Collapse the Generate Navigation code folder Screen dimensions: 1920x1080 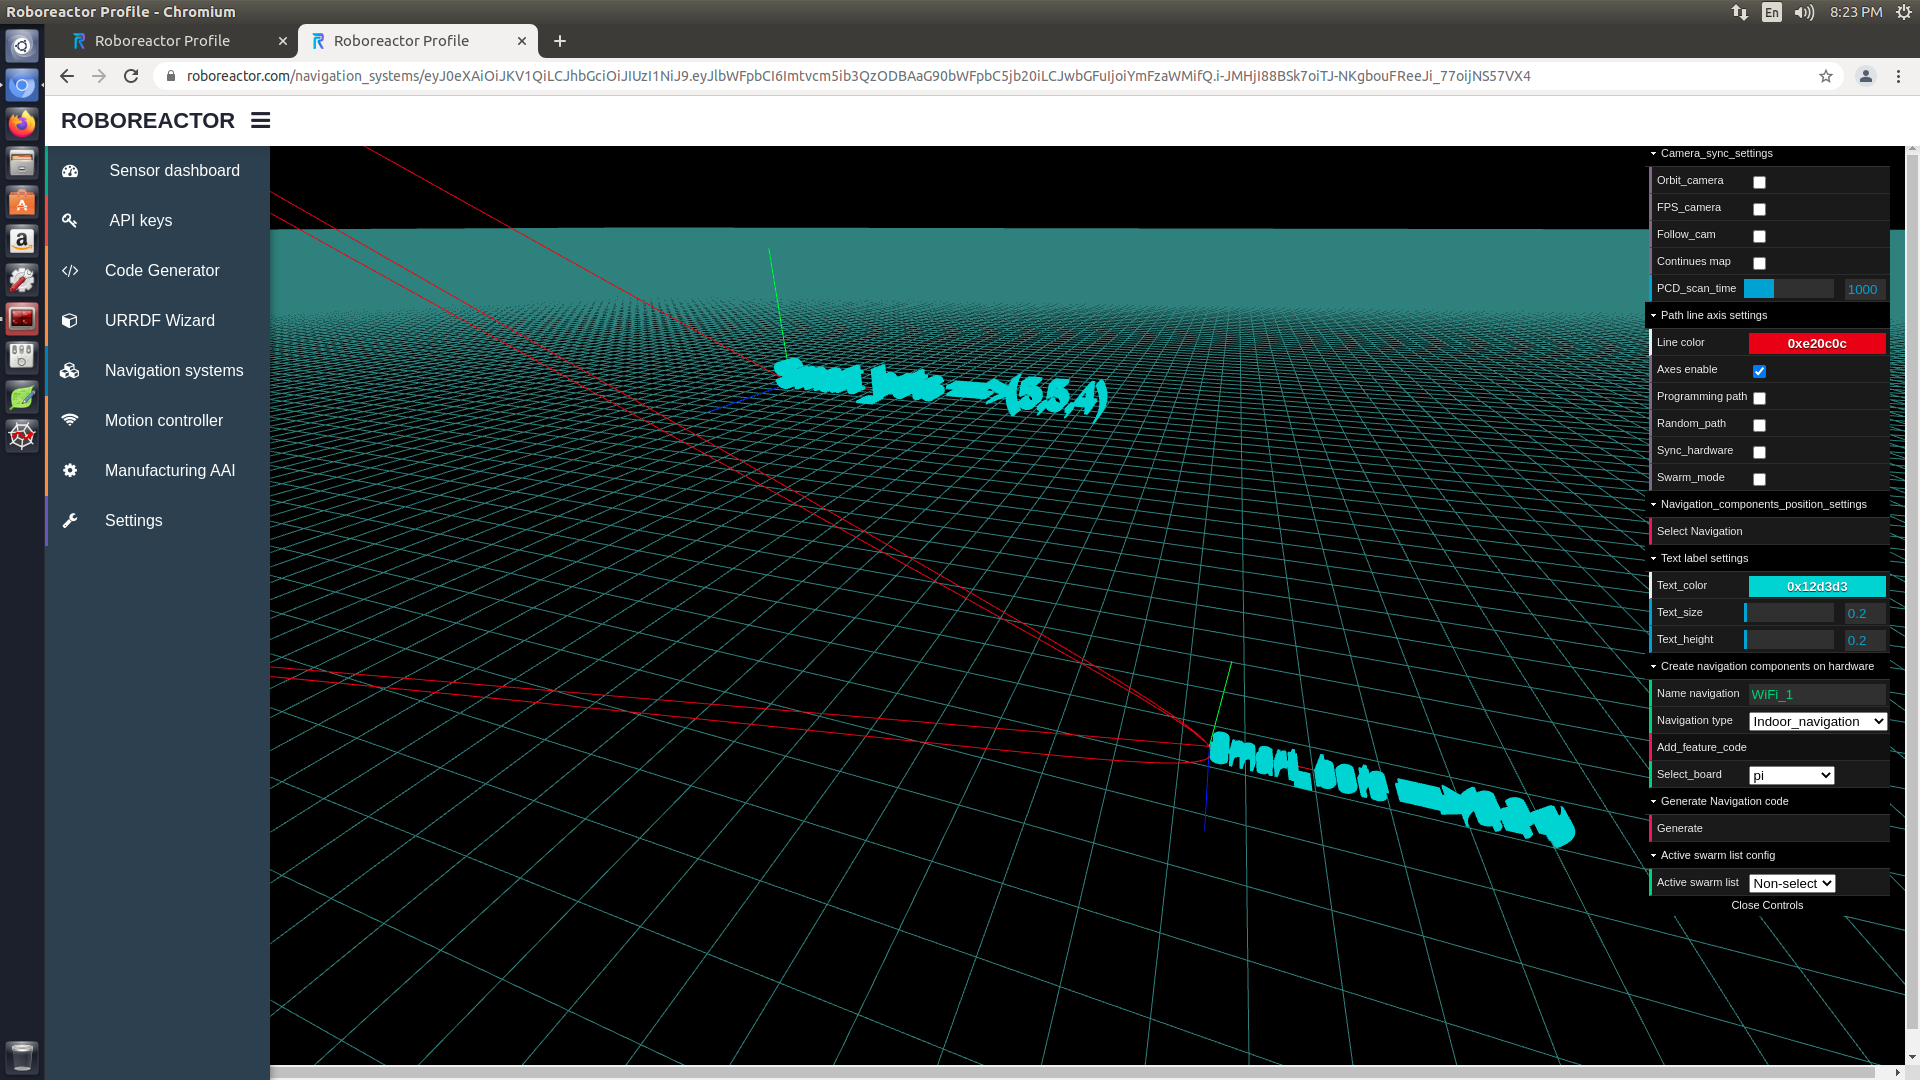(1768, 801)
